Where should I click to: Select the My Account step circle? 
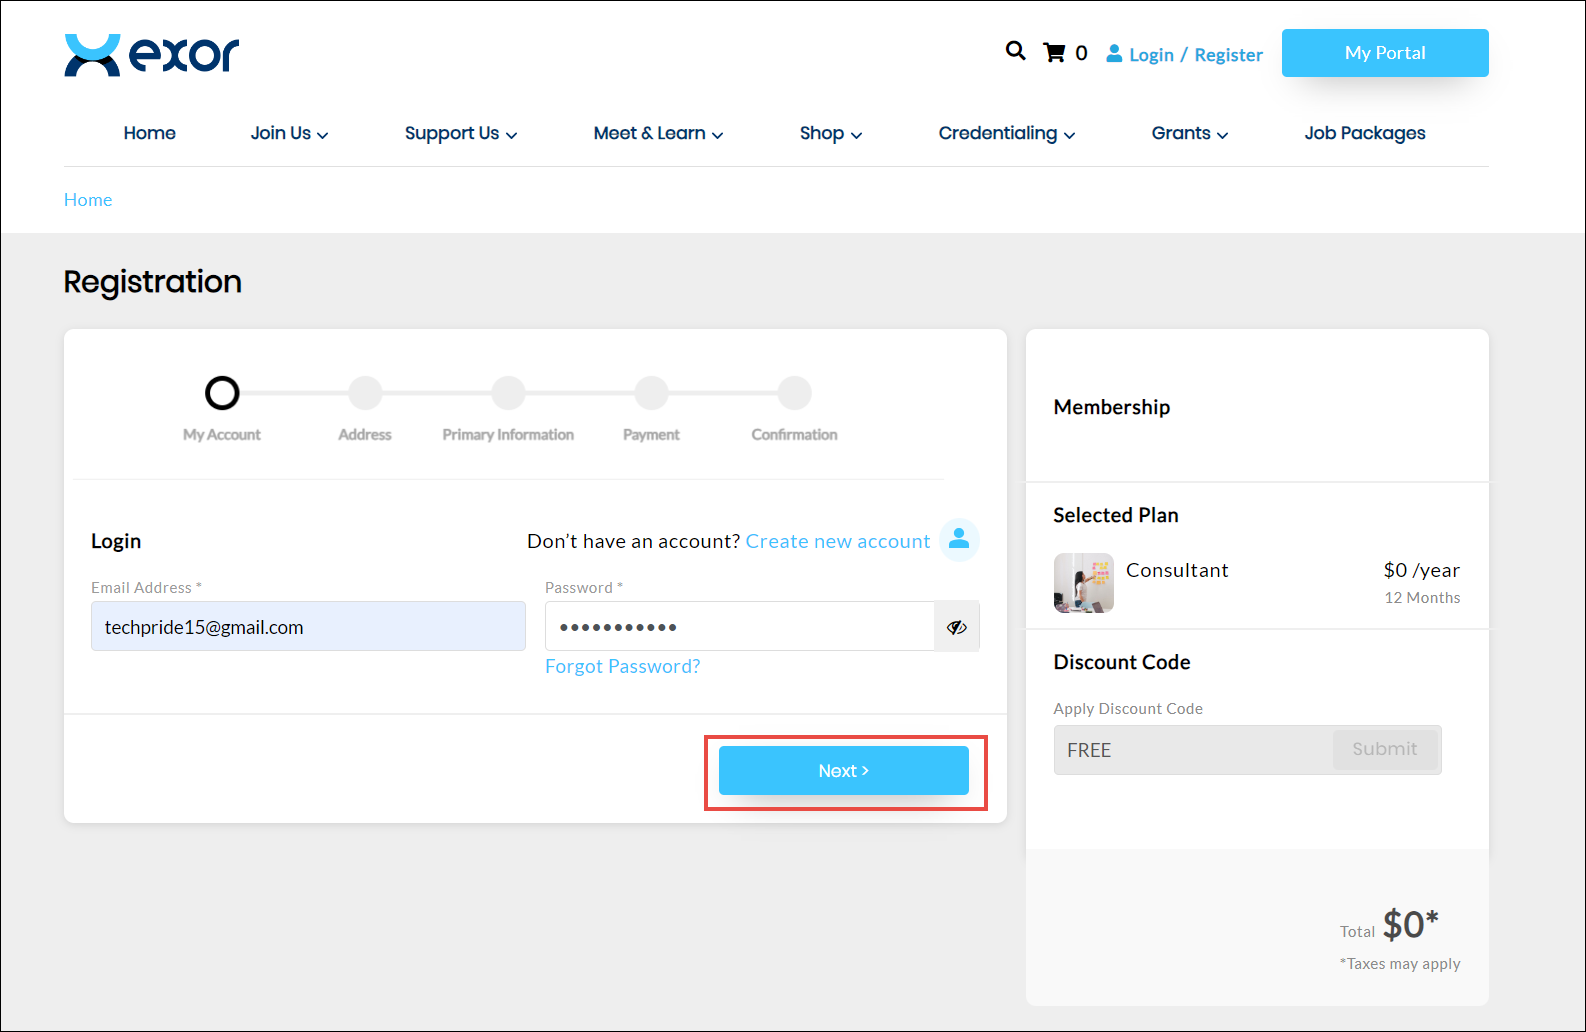(x=222, y=393)
